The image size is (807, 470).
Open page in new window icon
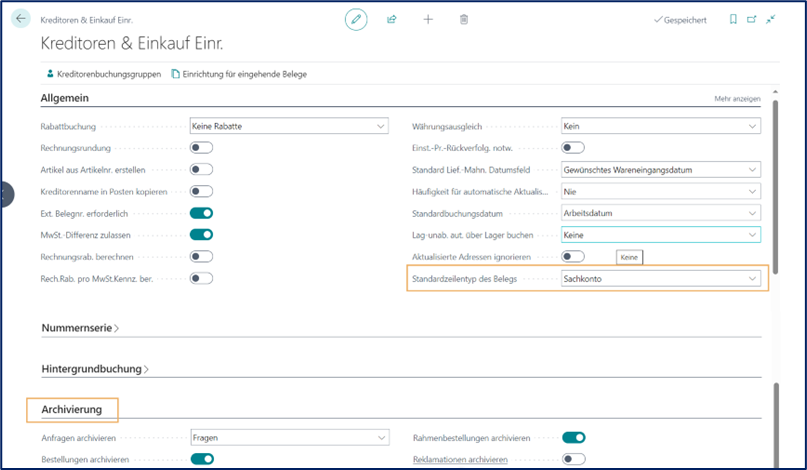click(752, 19)
